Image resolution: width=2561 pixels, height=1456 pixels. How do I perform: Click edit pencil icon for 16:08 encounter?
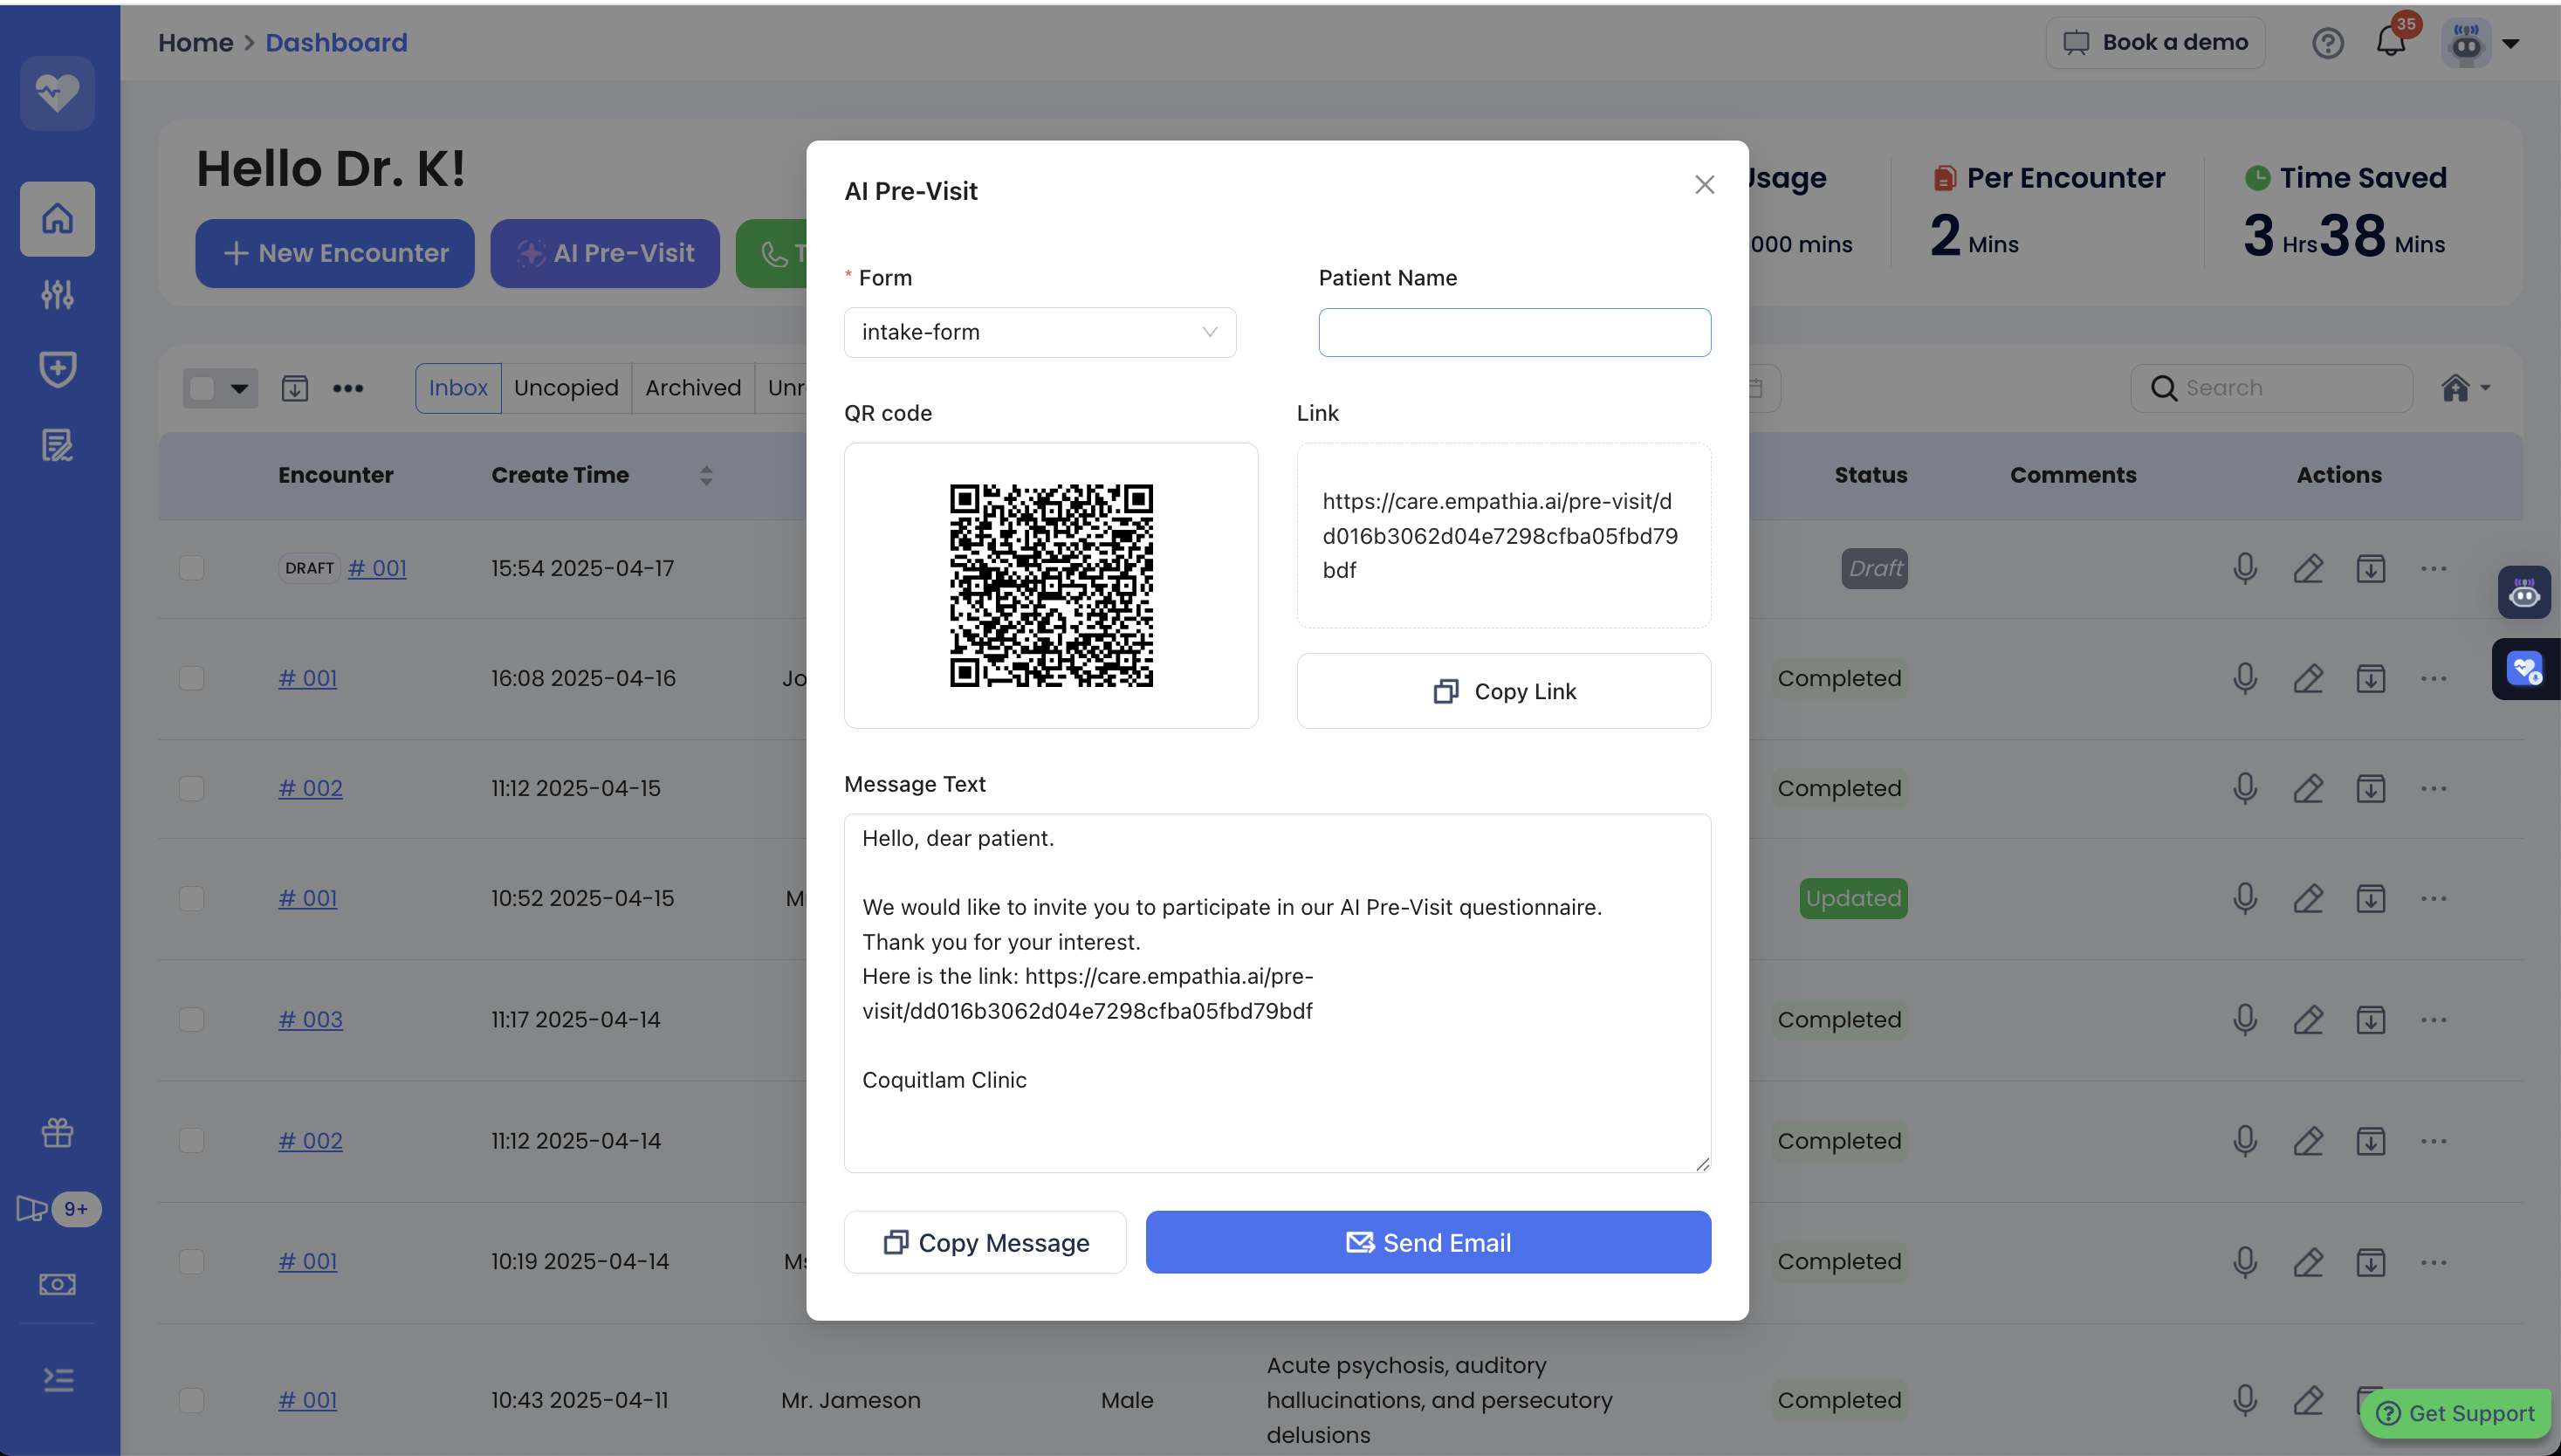pyautogui.click(x=2307, y=678)
